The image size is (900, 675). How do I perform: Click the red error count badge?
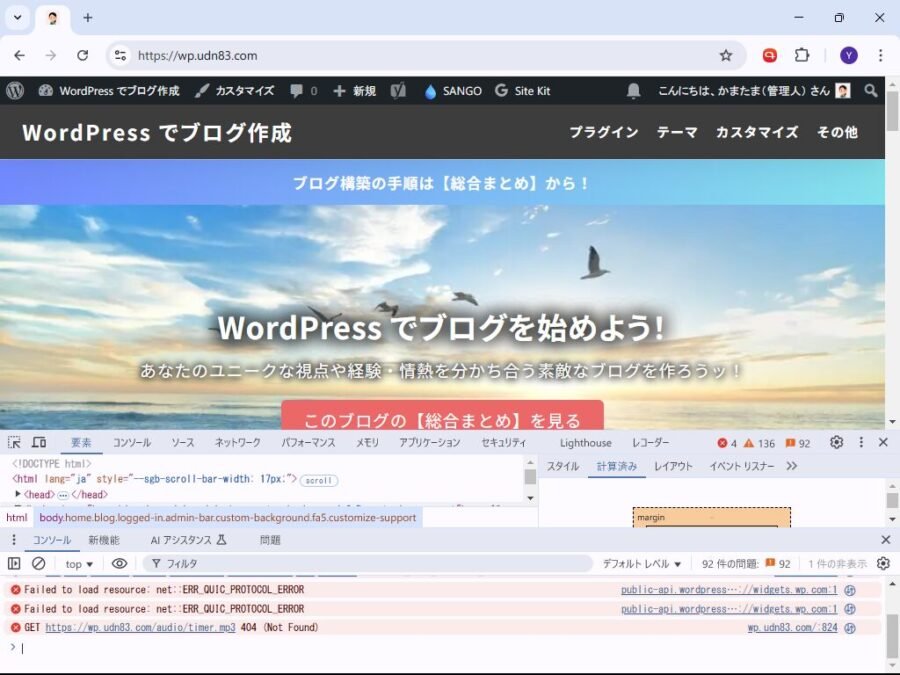[727, 443]
